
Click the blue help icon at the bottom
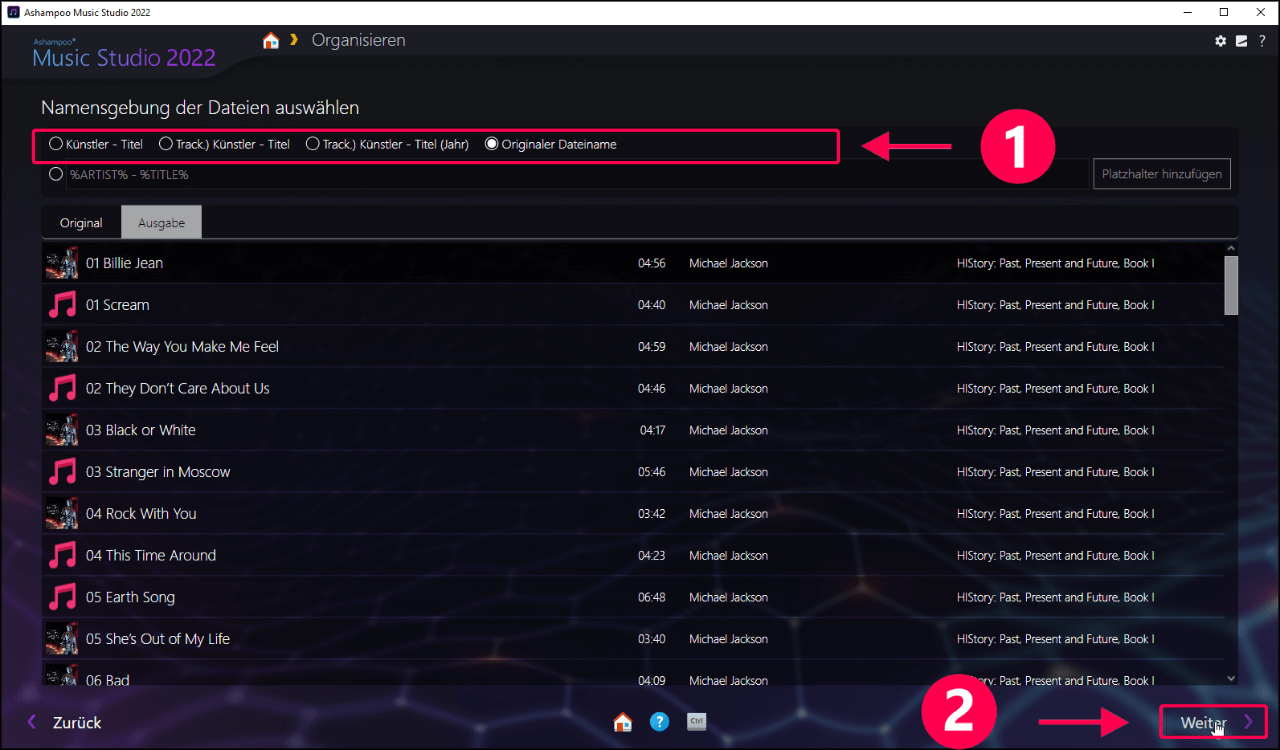659,721
